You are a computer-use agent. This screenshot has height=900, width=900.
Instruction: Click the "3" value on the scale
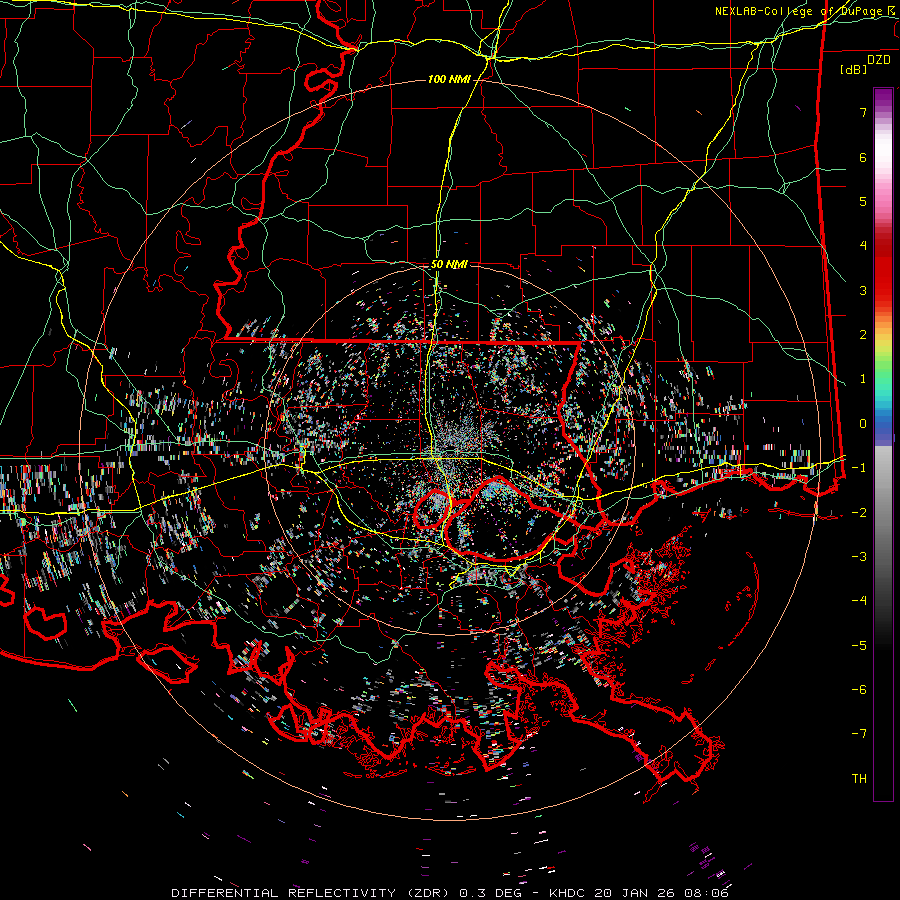863,290
